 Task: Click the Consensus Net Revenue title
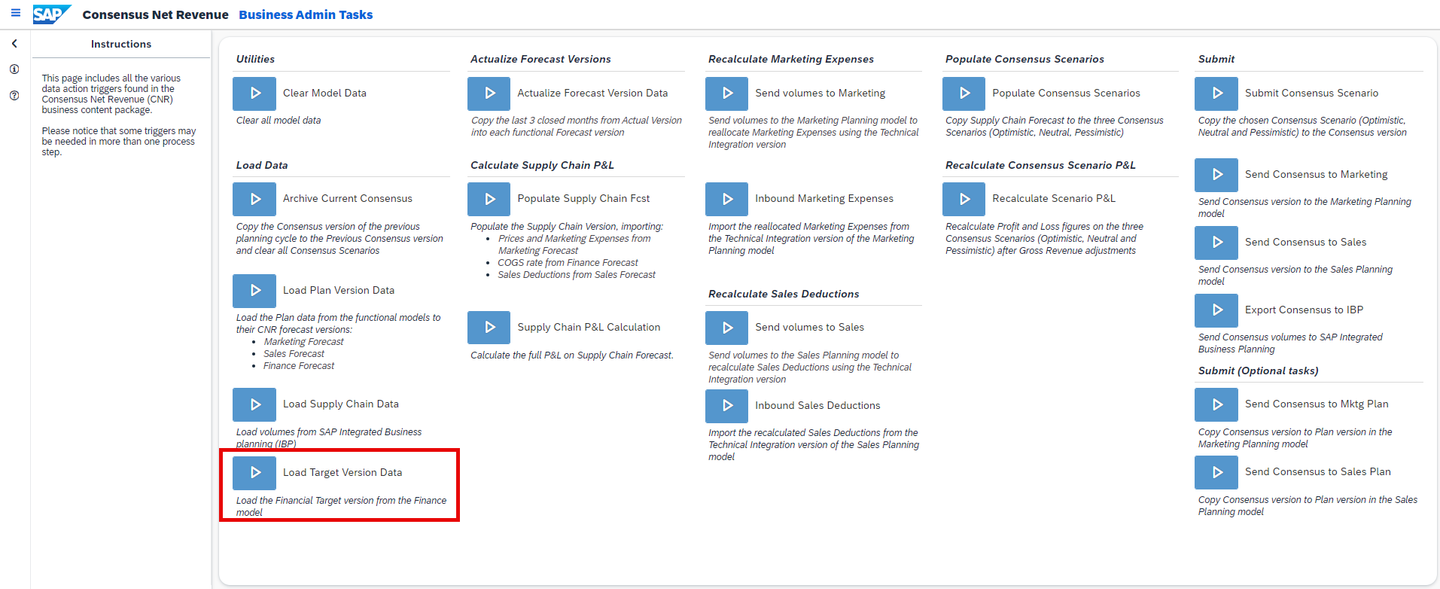(x=155, y=15)
